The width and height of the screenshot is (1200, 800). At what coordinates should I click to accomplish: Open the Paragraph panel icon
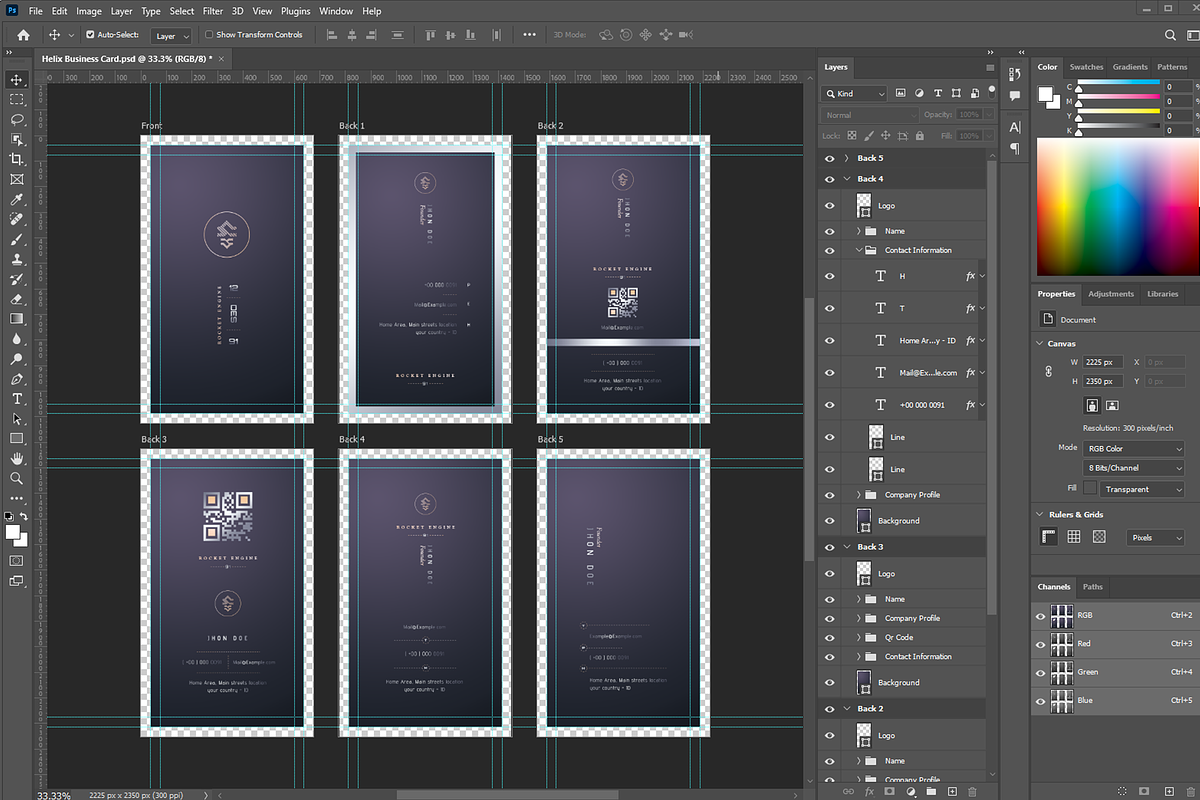pyautogui.click(x=1015, y=149)
